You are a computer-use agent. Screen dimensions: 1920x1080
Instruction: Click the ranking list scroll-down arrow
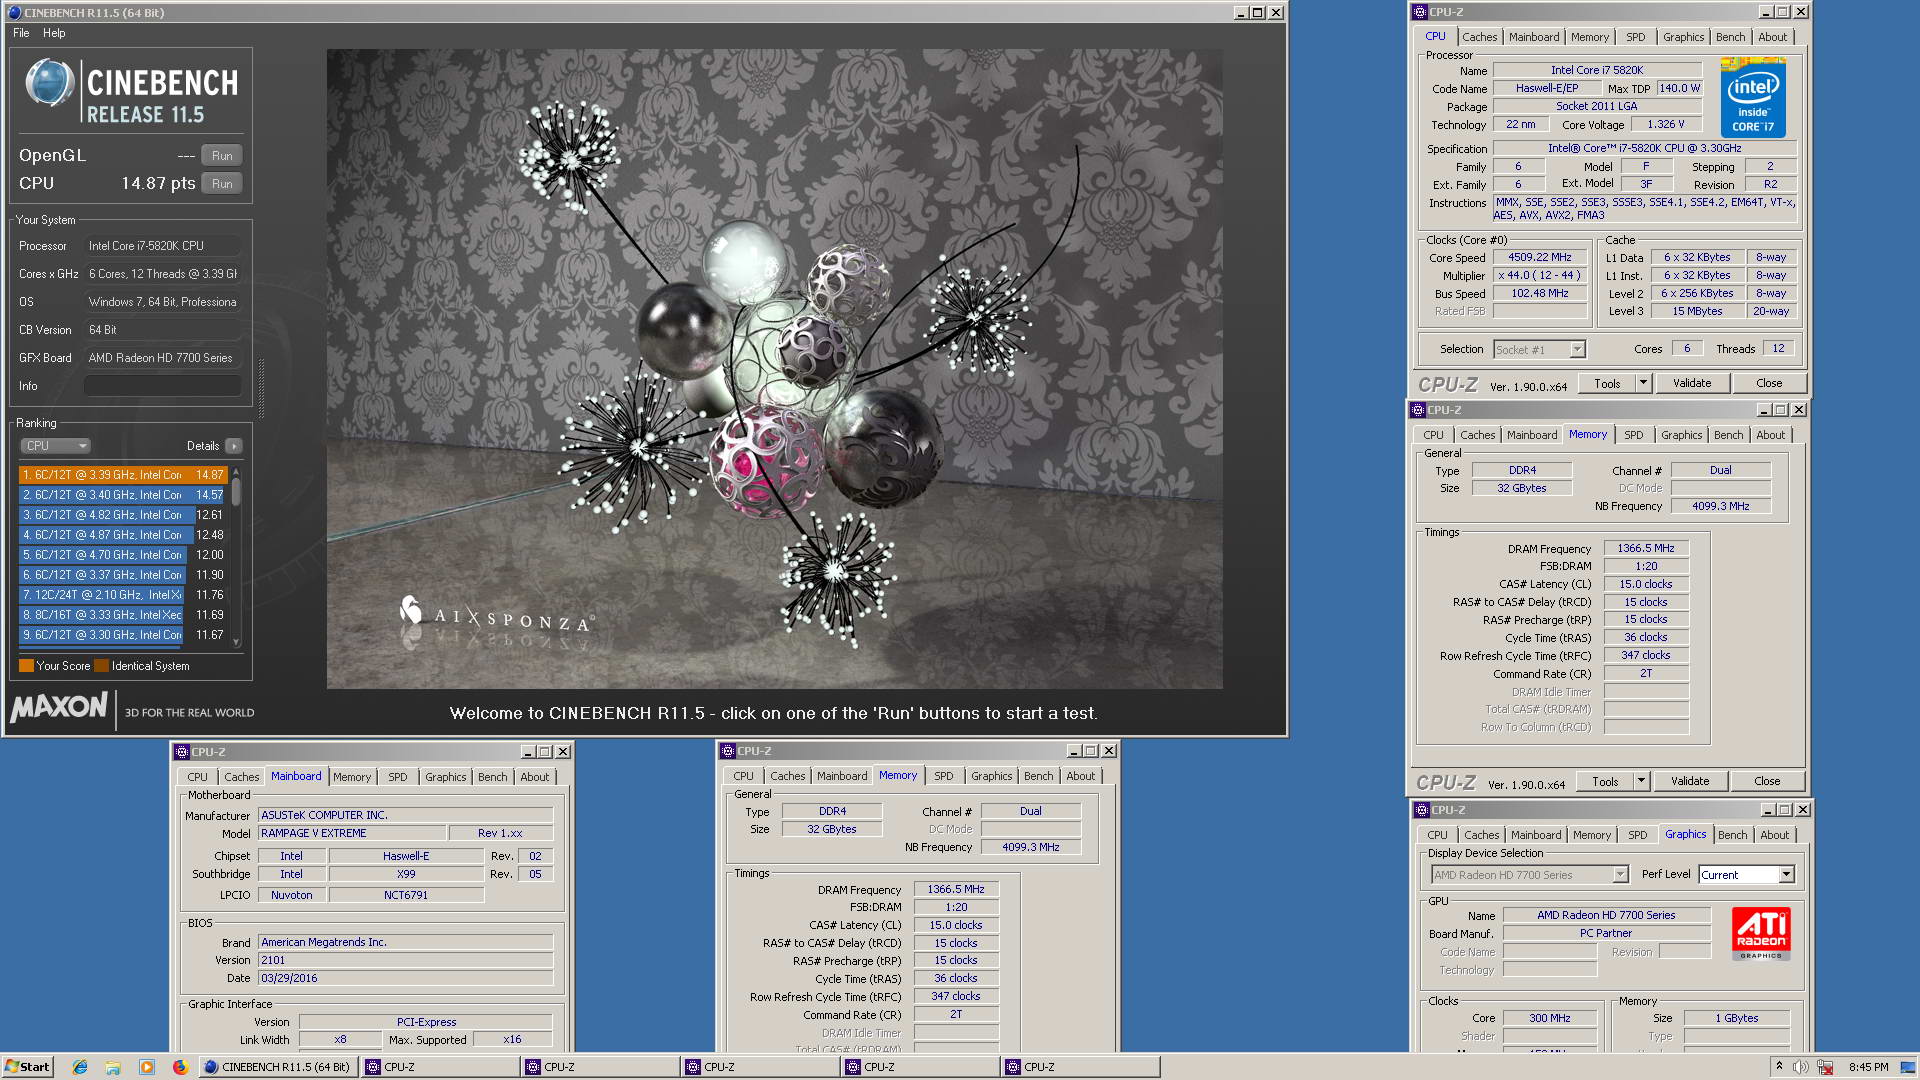(x=236, y=642)
